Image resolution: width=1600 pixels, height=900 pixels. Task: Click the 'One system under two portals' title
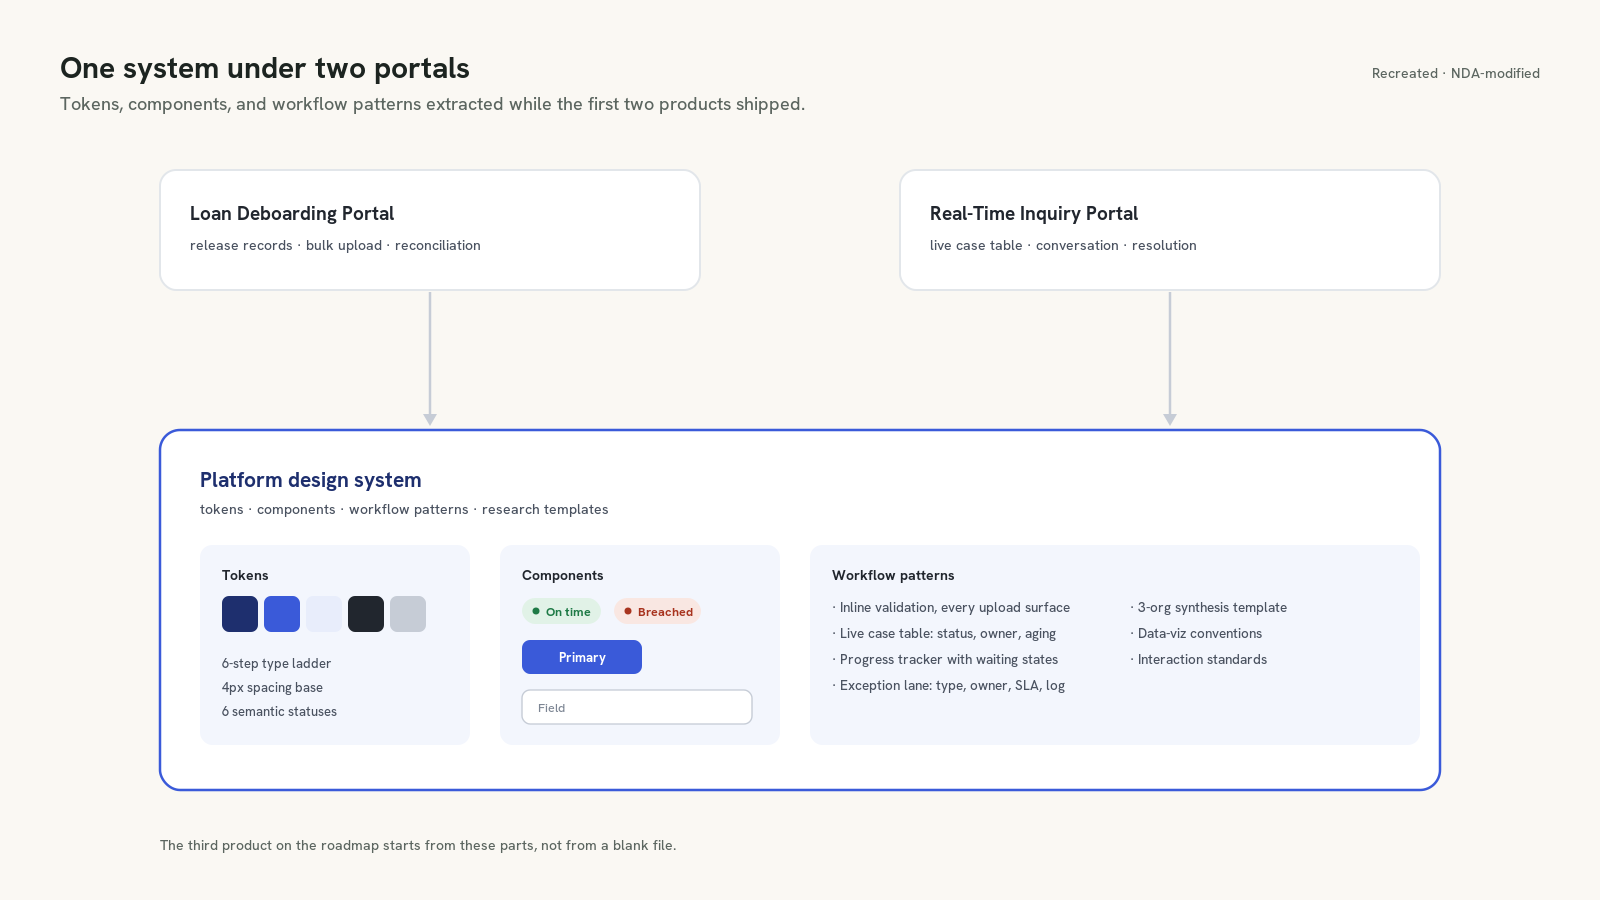tap(265, 68)
